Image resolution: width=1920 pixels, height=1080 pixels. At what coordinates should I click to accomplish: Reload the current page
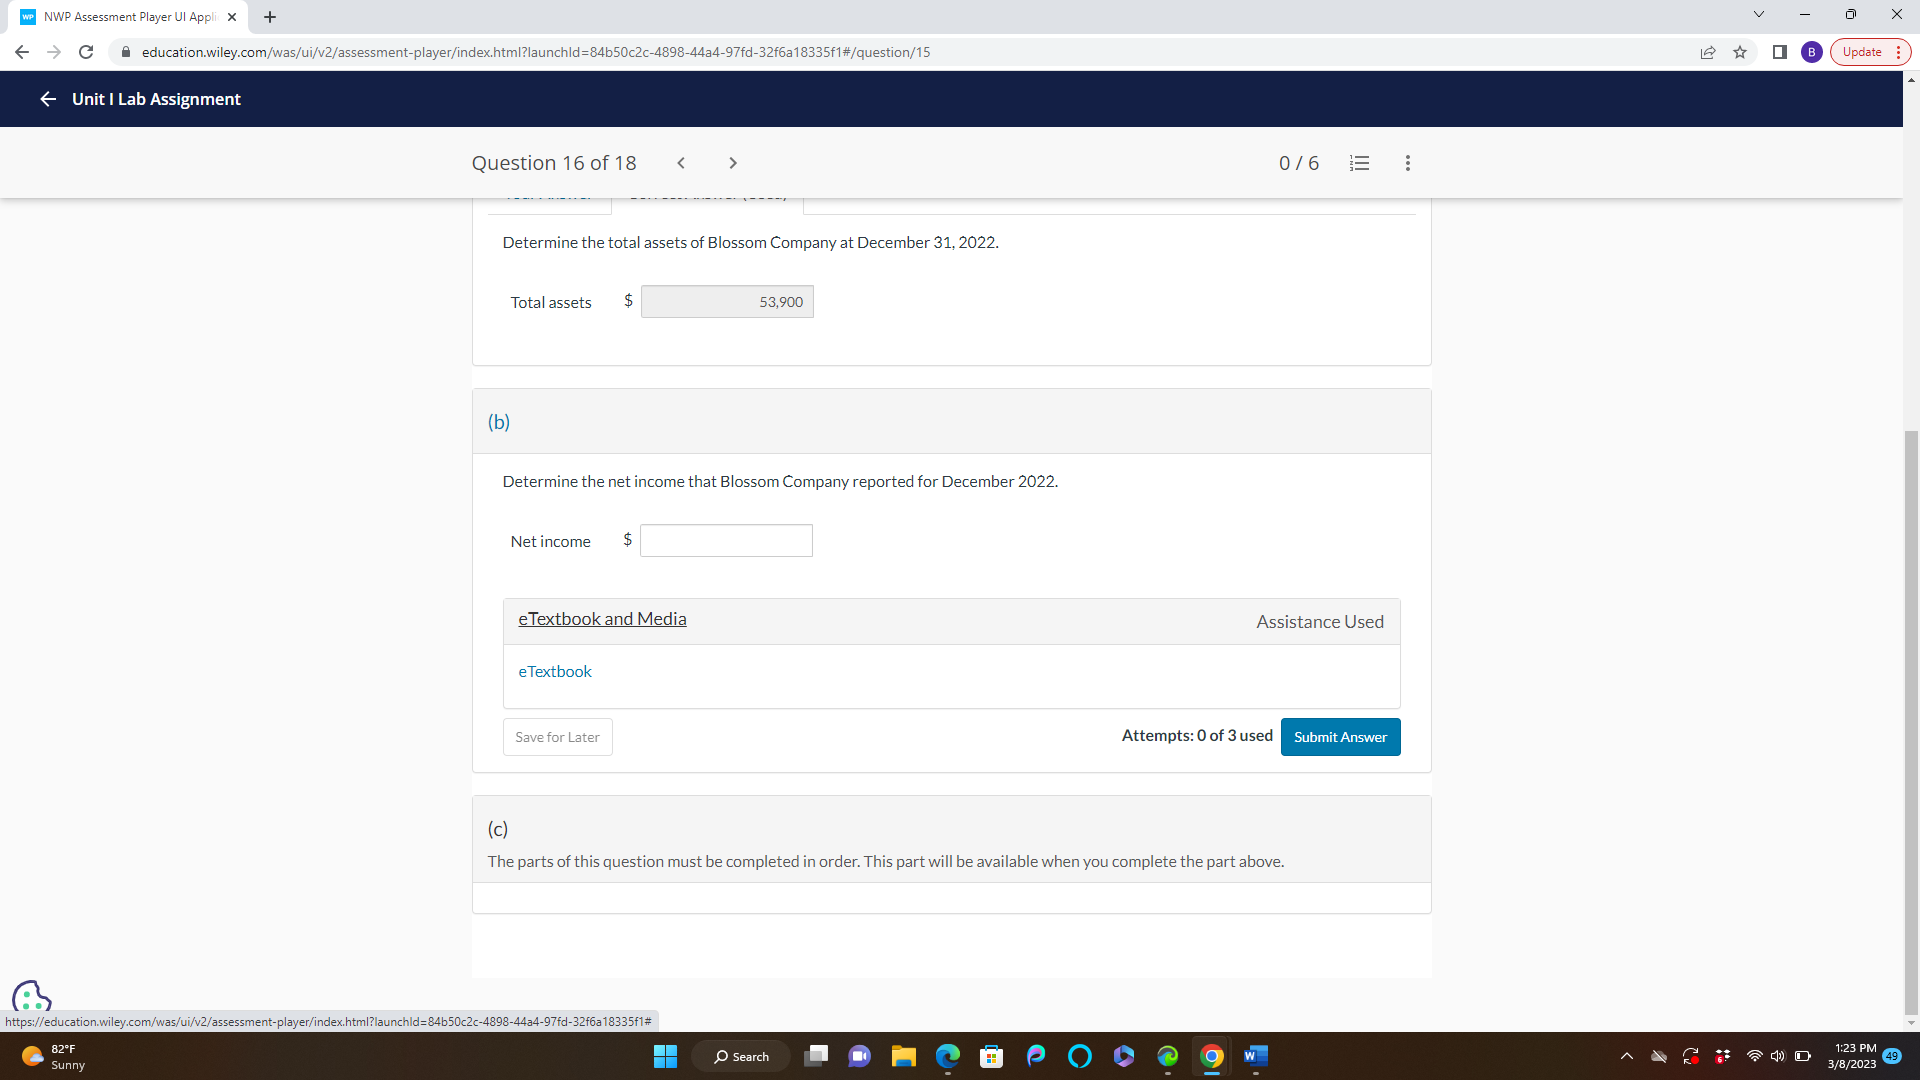point(86,52)
